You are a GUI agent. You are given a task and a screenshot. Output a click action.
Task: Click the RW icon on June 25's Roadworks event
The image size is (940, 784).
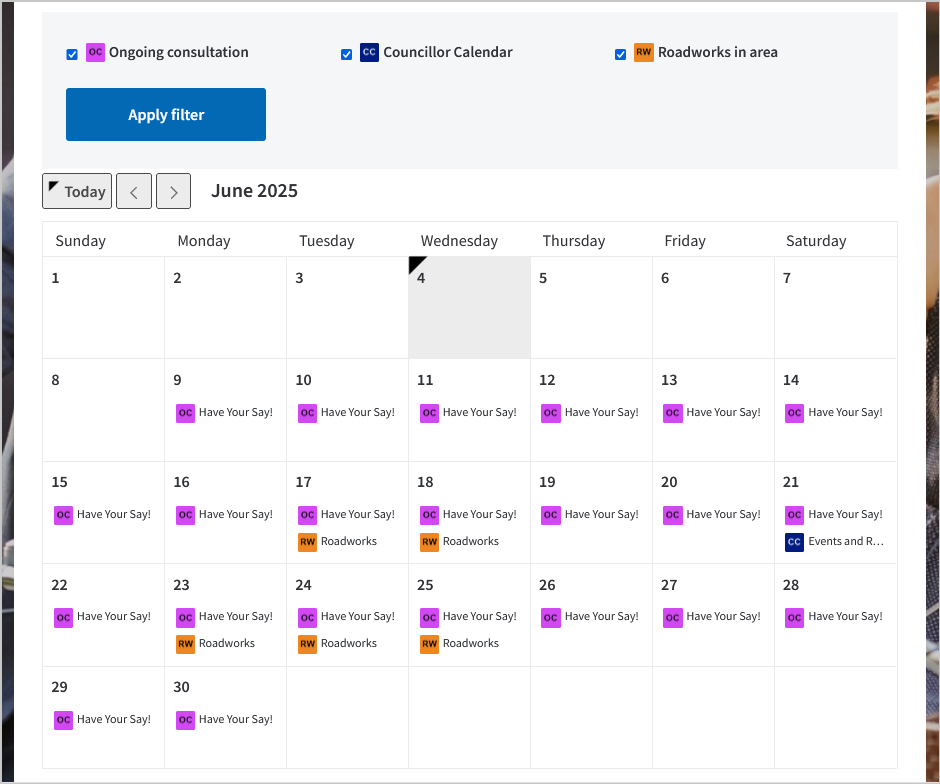point(429,643)
